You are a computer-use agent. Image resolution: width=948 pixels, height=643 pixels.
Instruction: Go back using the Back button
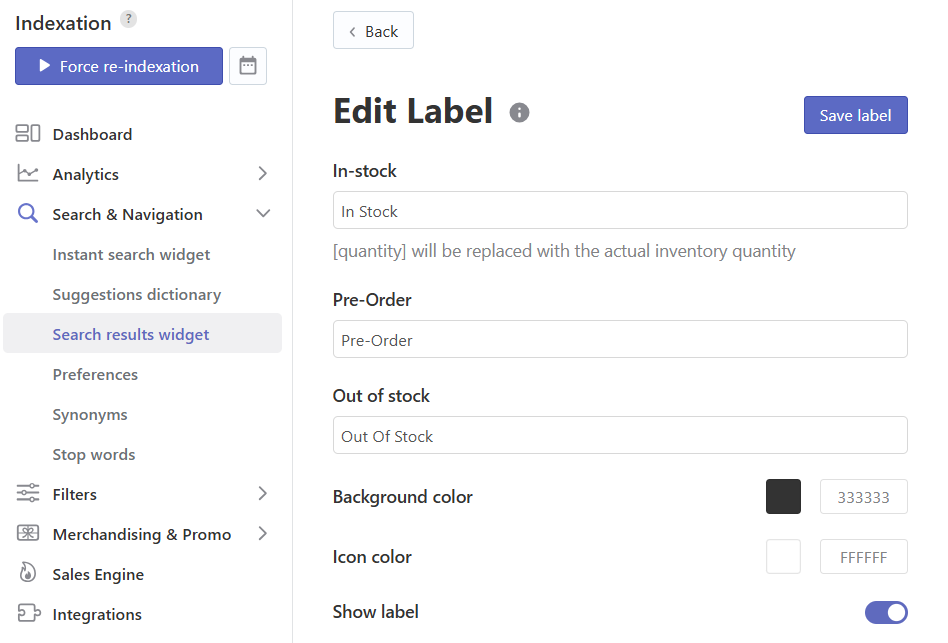click(x=373, y=30)
